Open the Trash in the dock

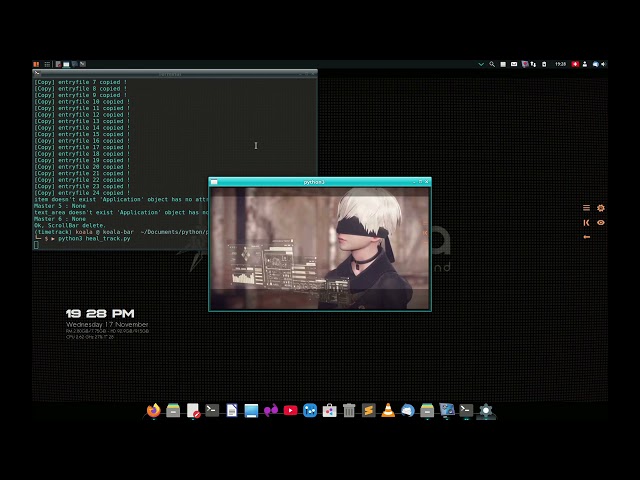click(x=349, y=410)
